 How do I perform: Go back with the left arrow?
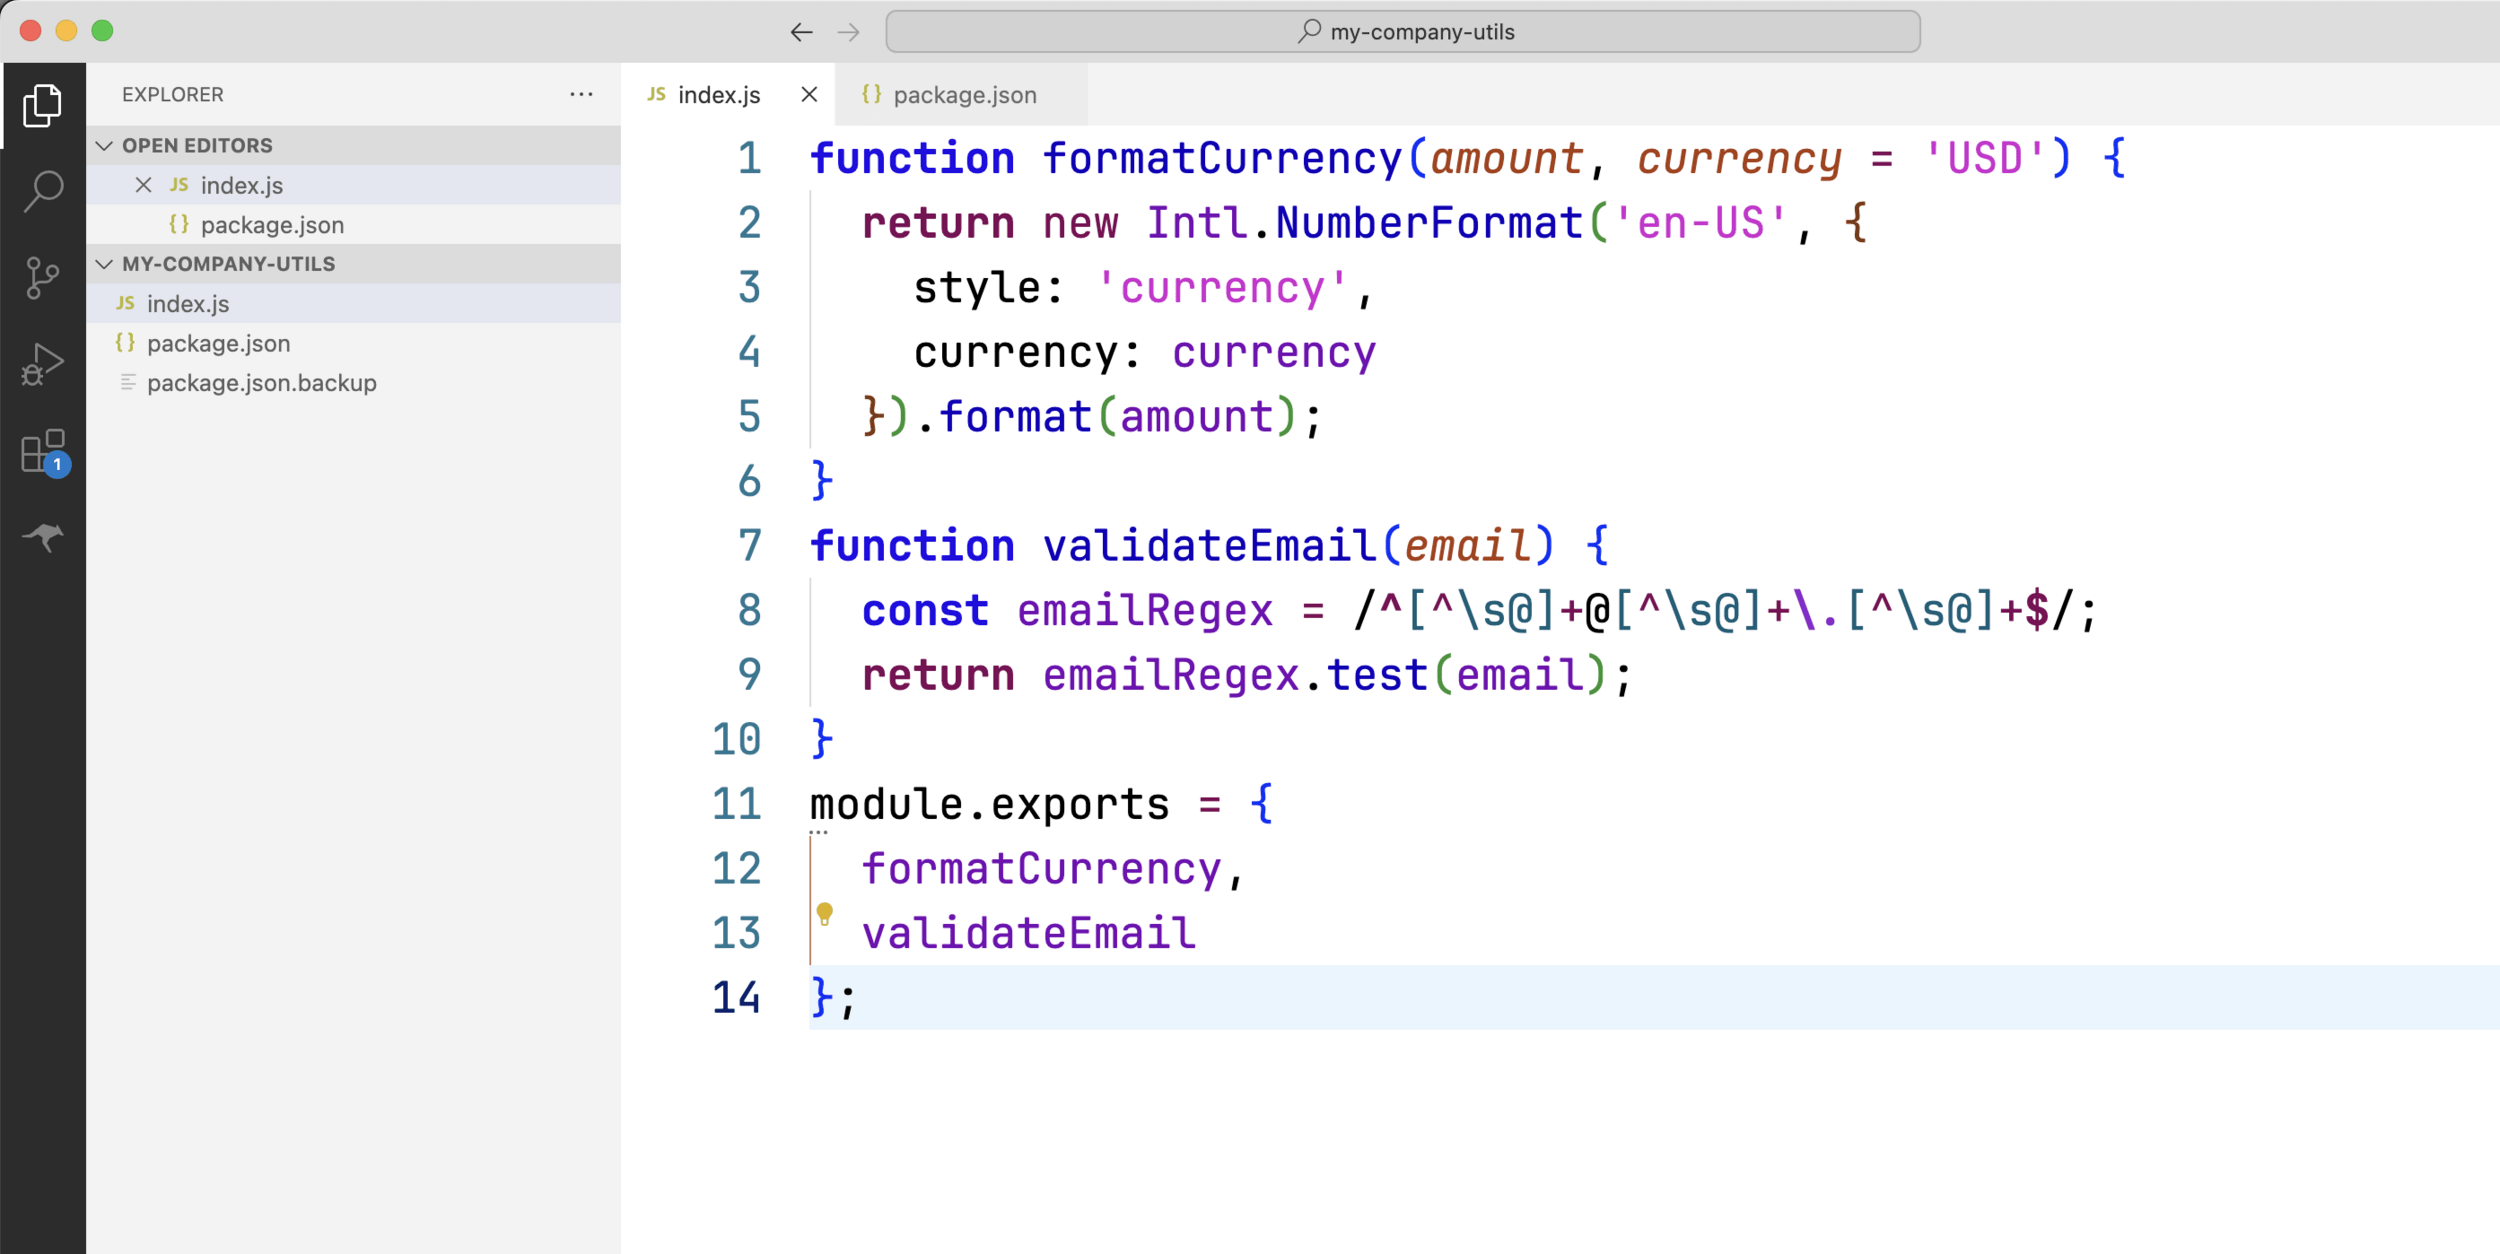coord(801,32)
